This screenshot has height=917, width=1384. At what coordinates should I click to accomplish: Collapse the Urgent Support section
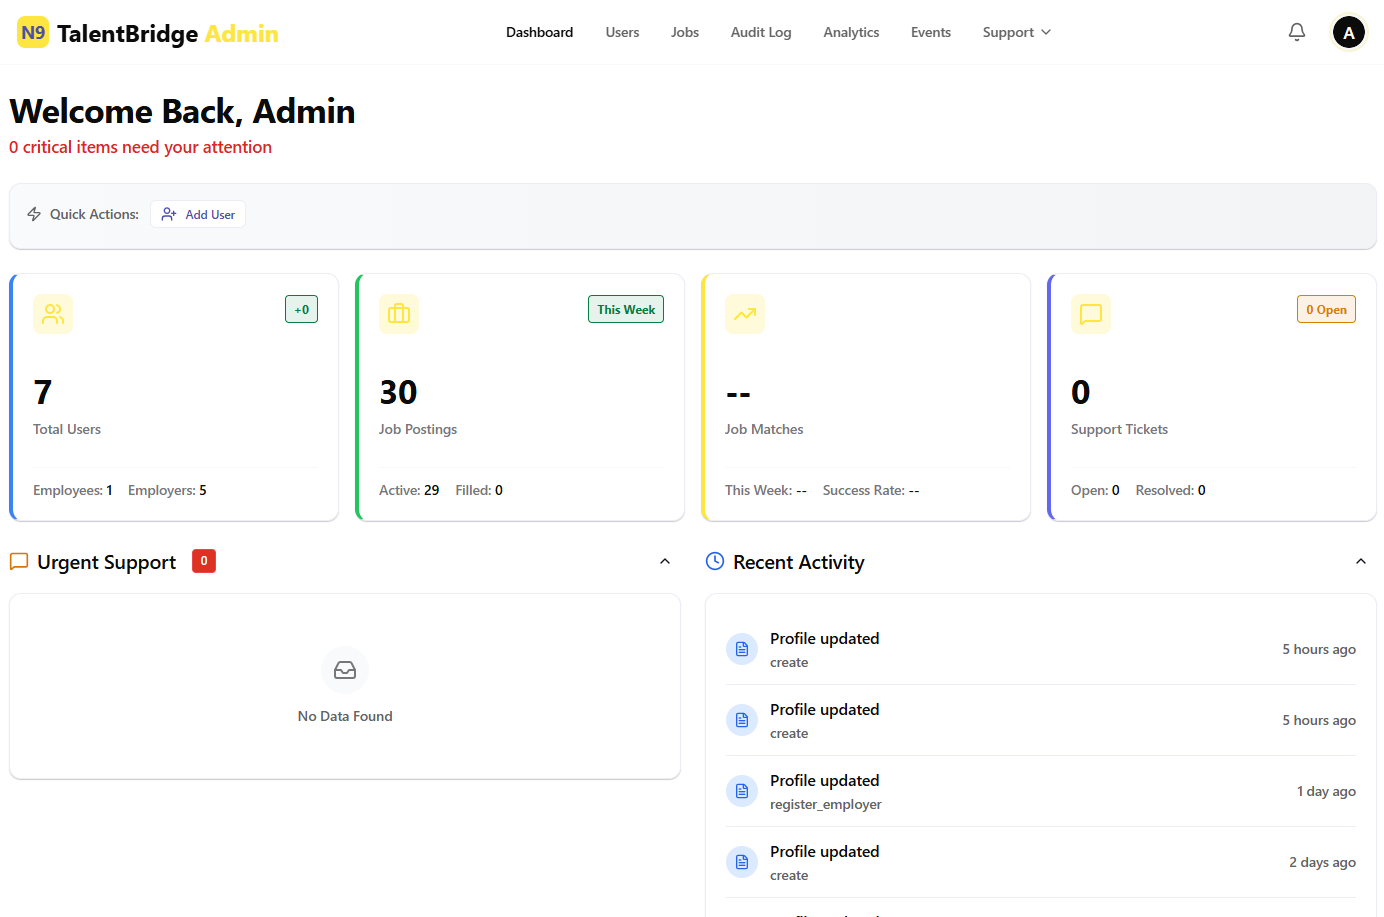pyautogui.click(x=665, y=562)
